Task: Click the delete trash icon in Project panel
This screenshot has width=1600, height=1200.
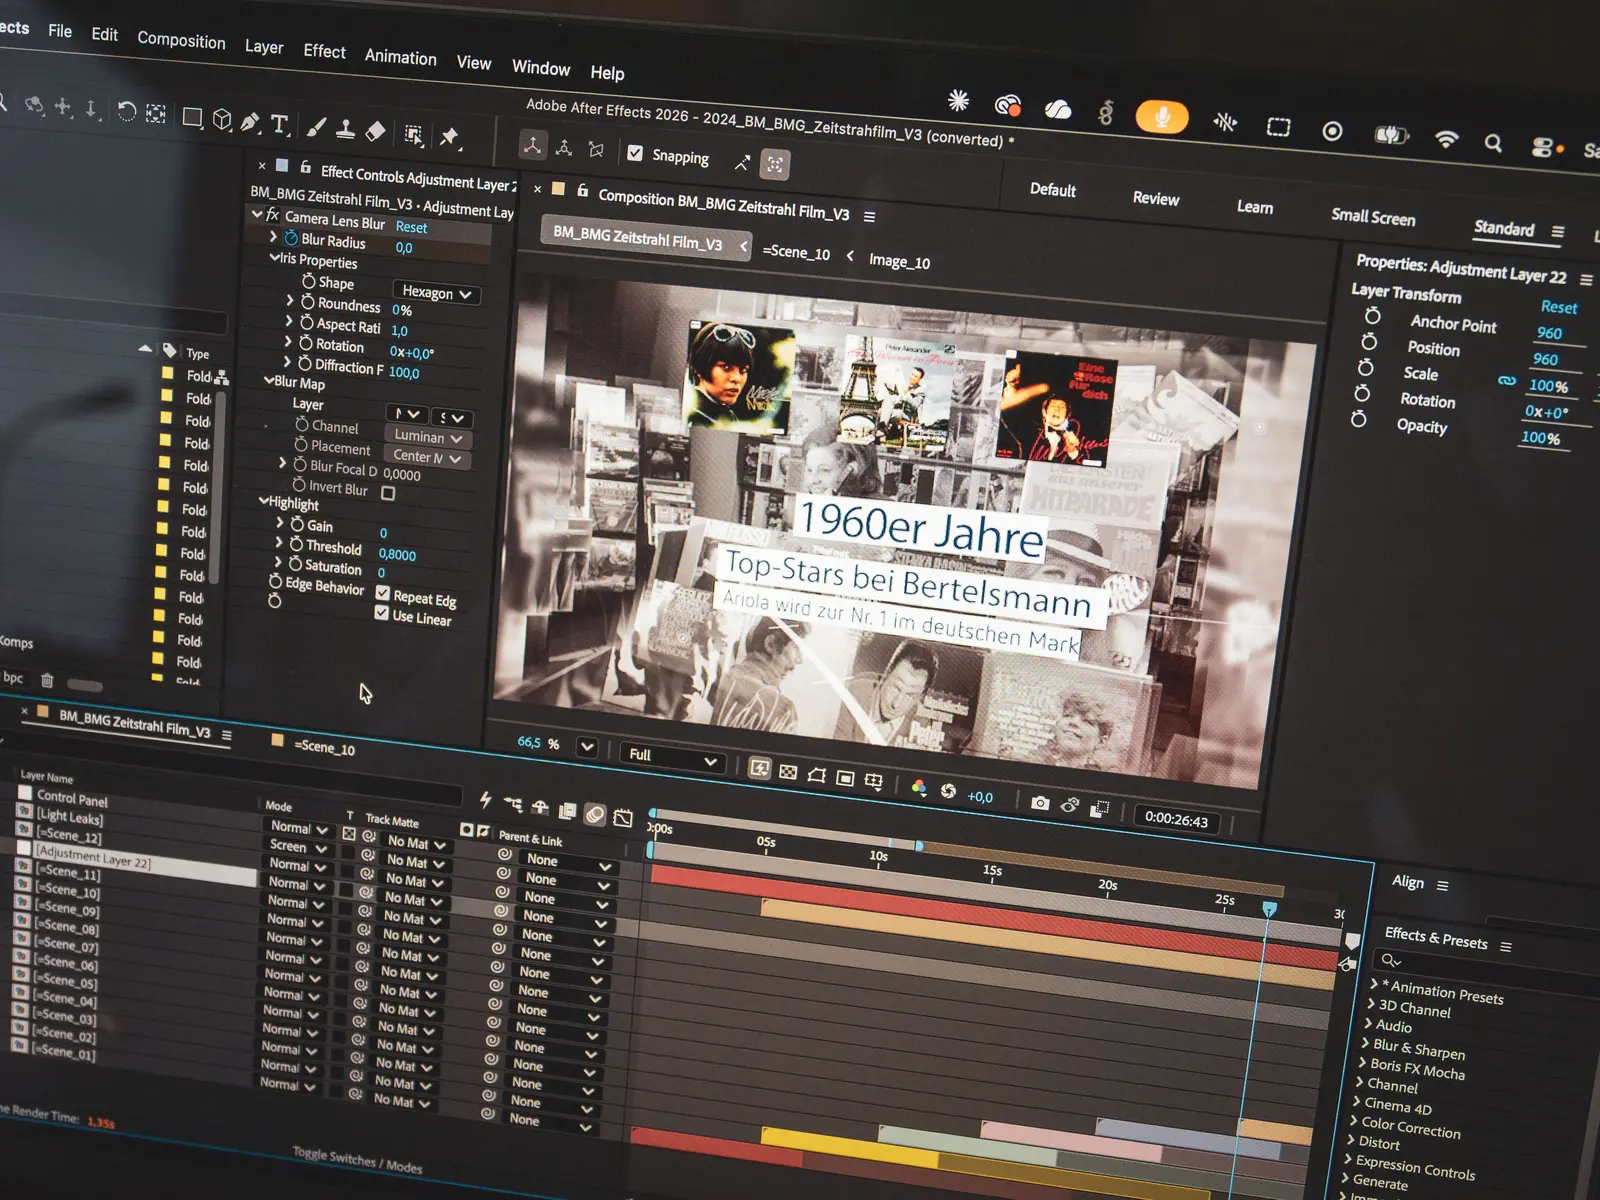Action: click(x=47, y=680)
